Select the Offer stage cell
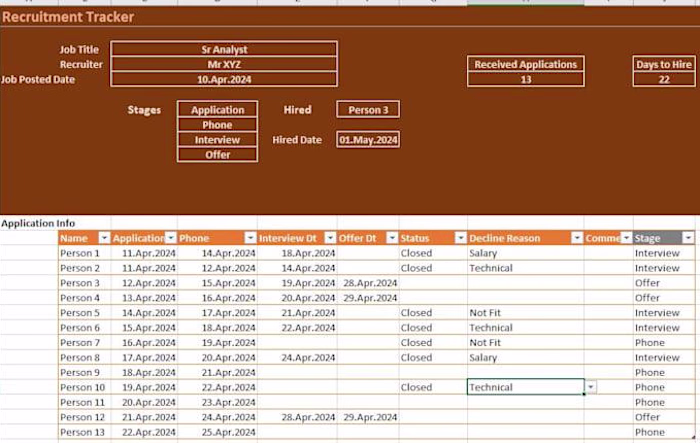This screenshot has width=700, height=443. 217,155
